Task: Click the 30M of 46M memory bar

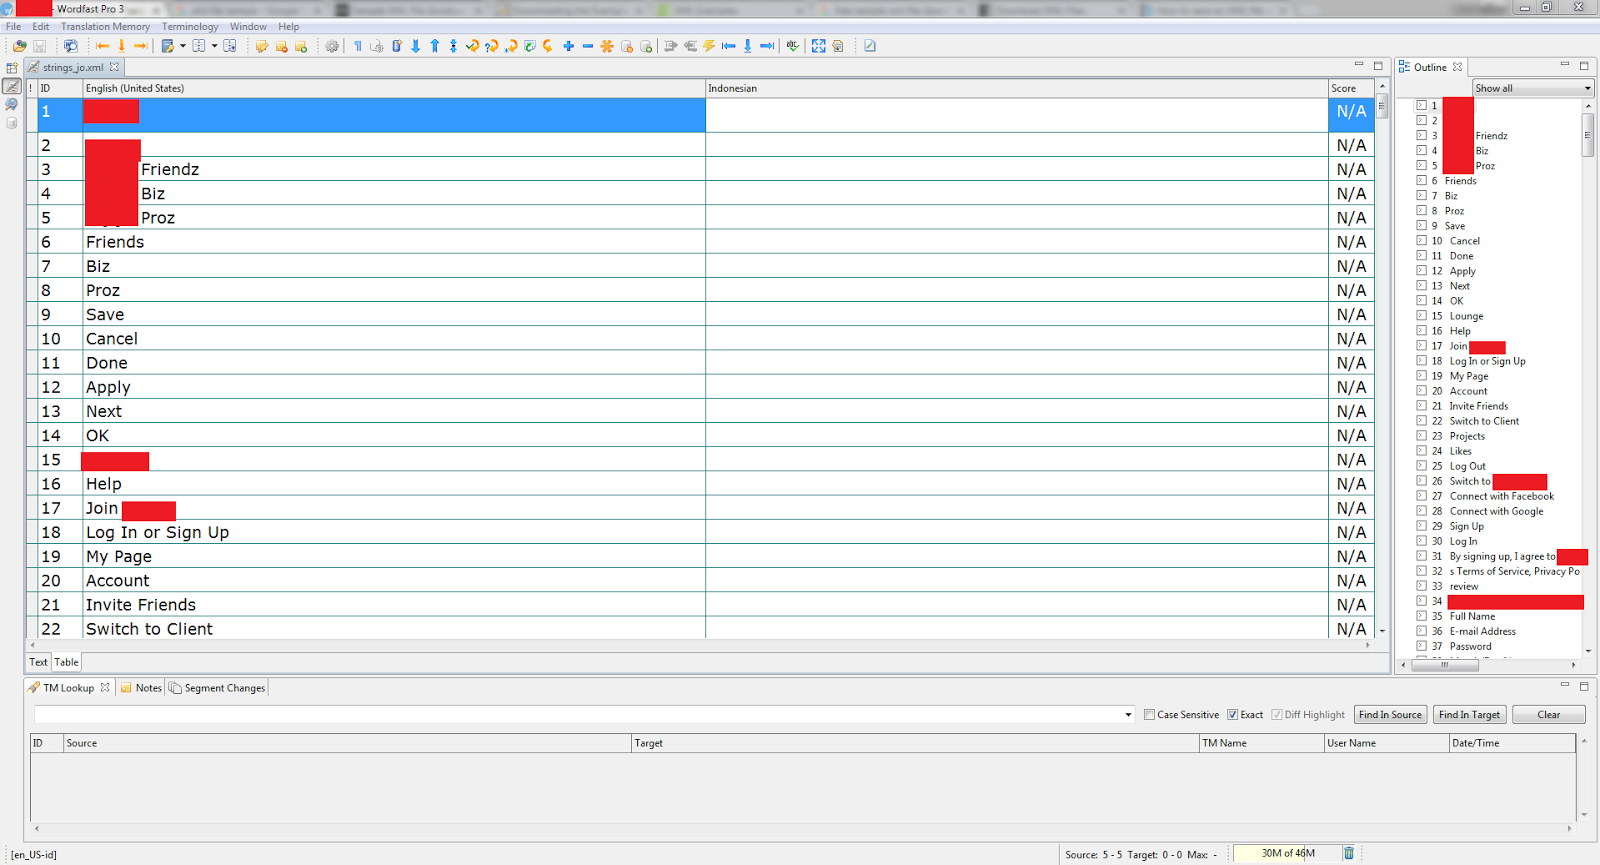Action: click(x=1287, y=853)
